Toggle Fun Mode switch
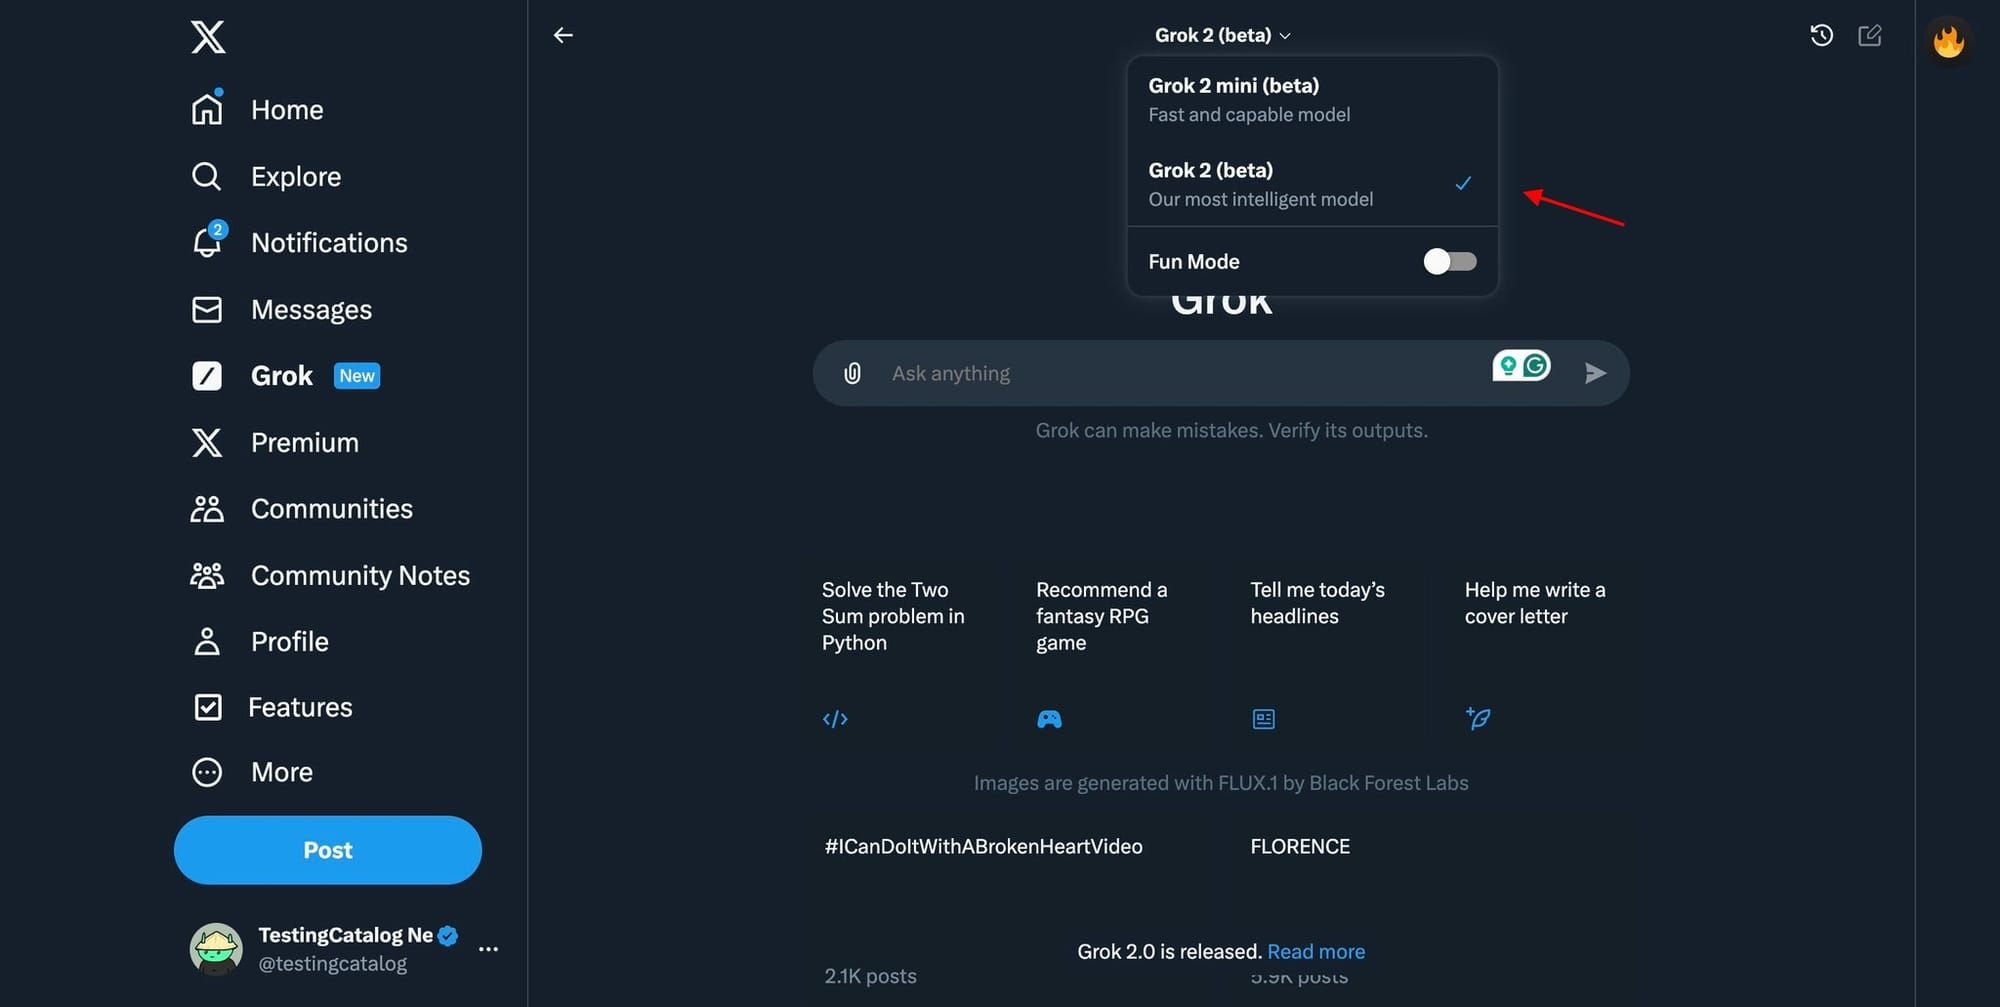The width and height of the screenshot is (2000, 1007). pyautogui.click(x=1450, y=261)
